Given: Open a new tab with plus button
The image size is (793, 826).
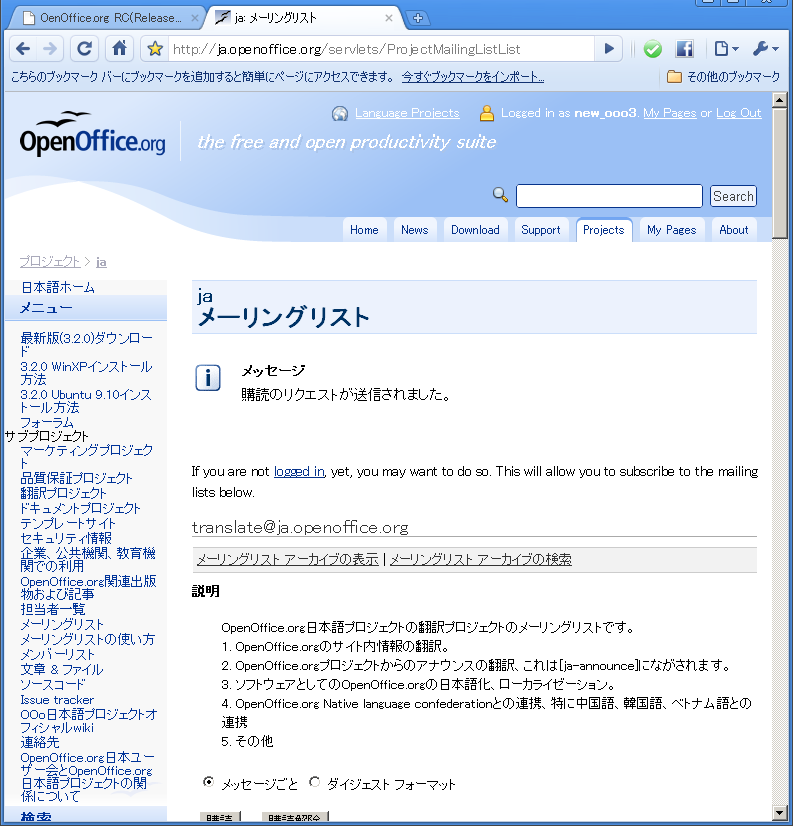Looking at the screenshot, I should click(x=418, y=18).
